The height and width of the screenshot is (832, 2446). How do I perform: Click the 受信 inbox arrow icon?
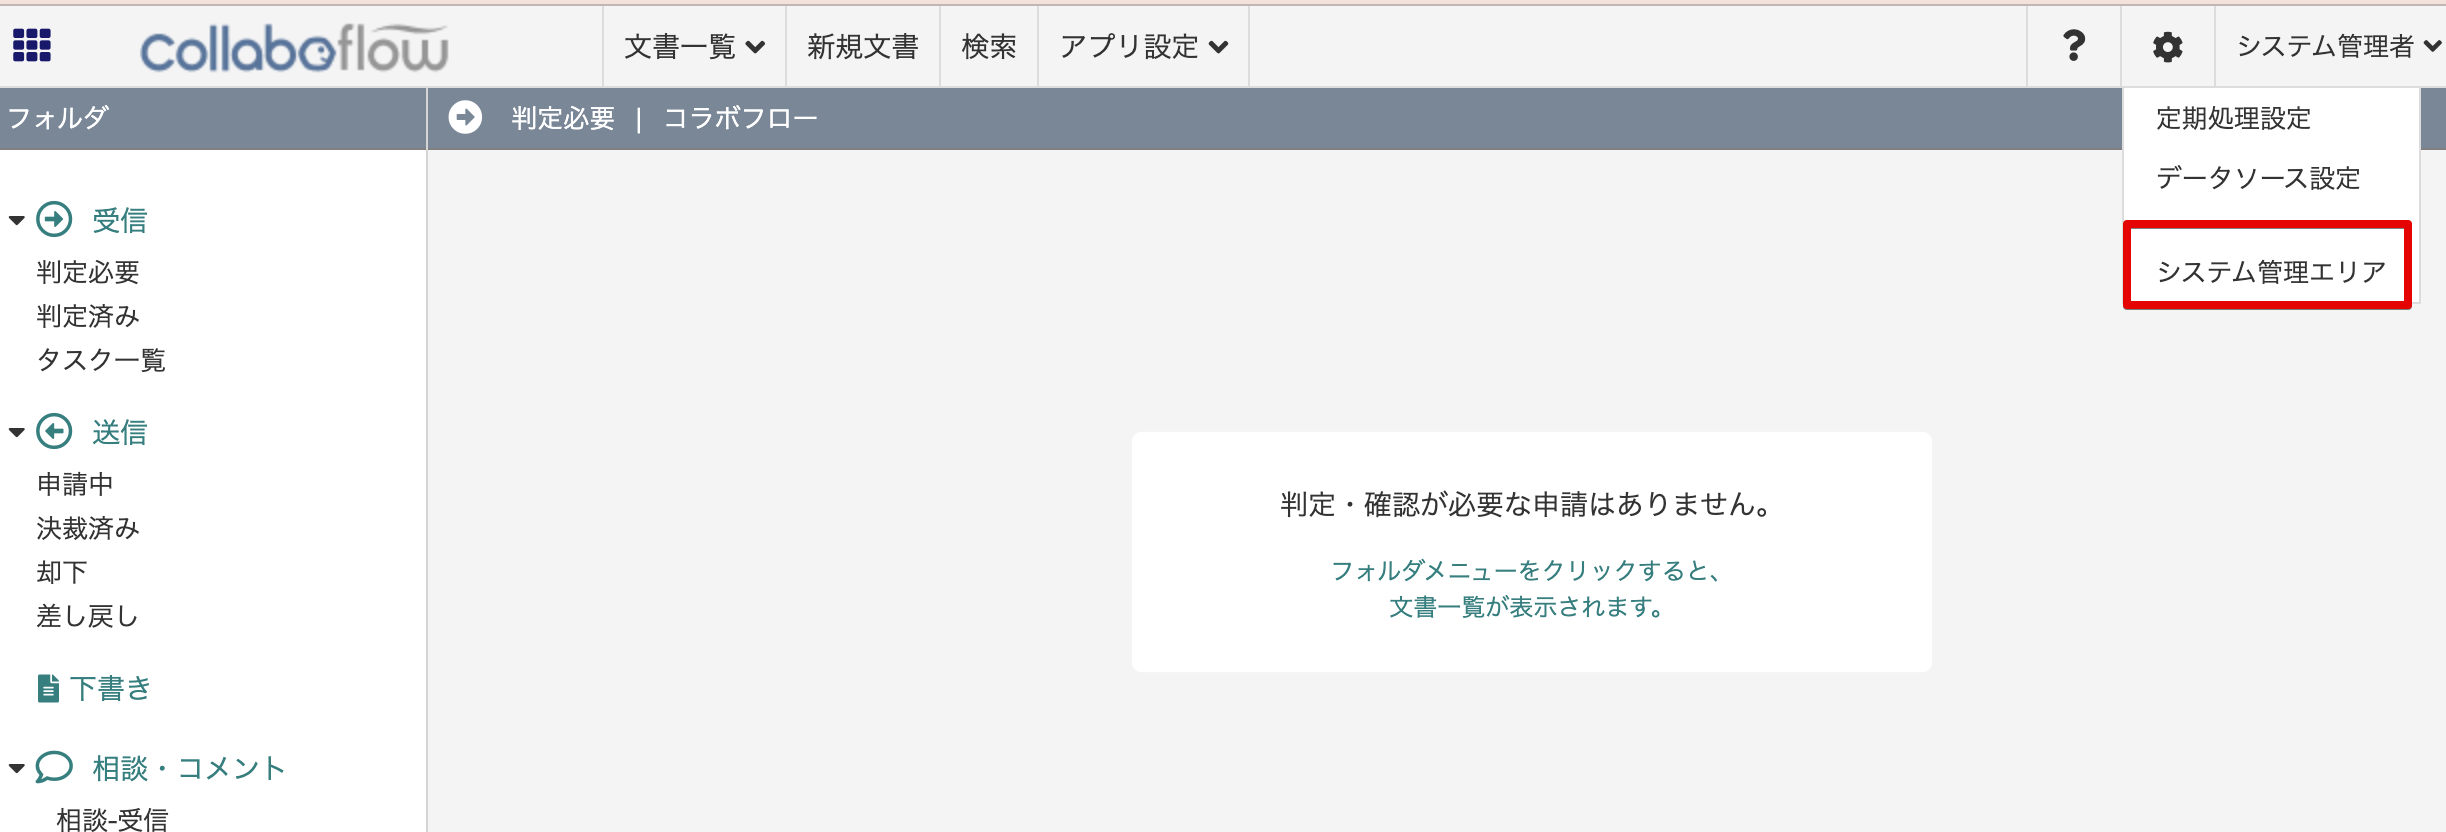pyautogui.click(x=54, y=220)
